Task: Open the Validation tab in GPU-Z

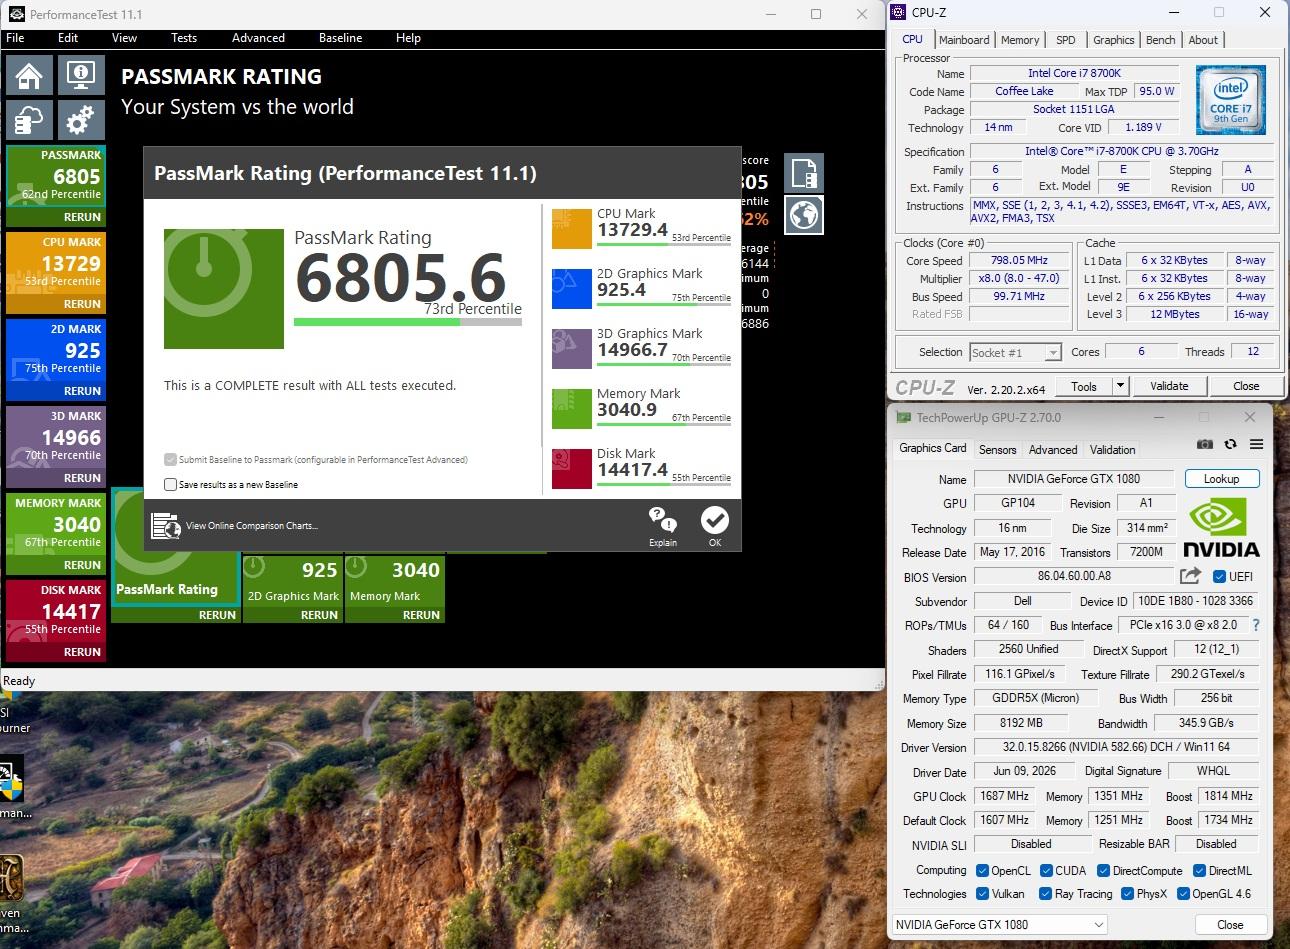Action: (1112, 450)
